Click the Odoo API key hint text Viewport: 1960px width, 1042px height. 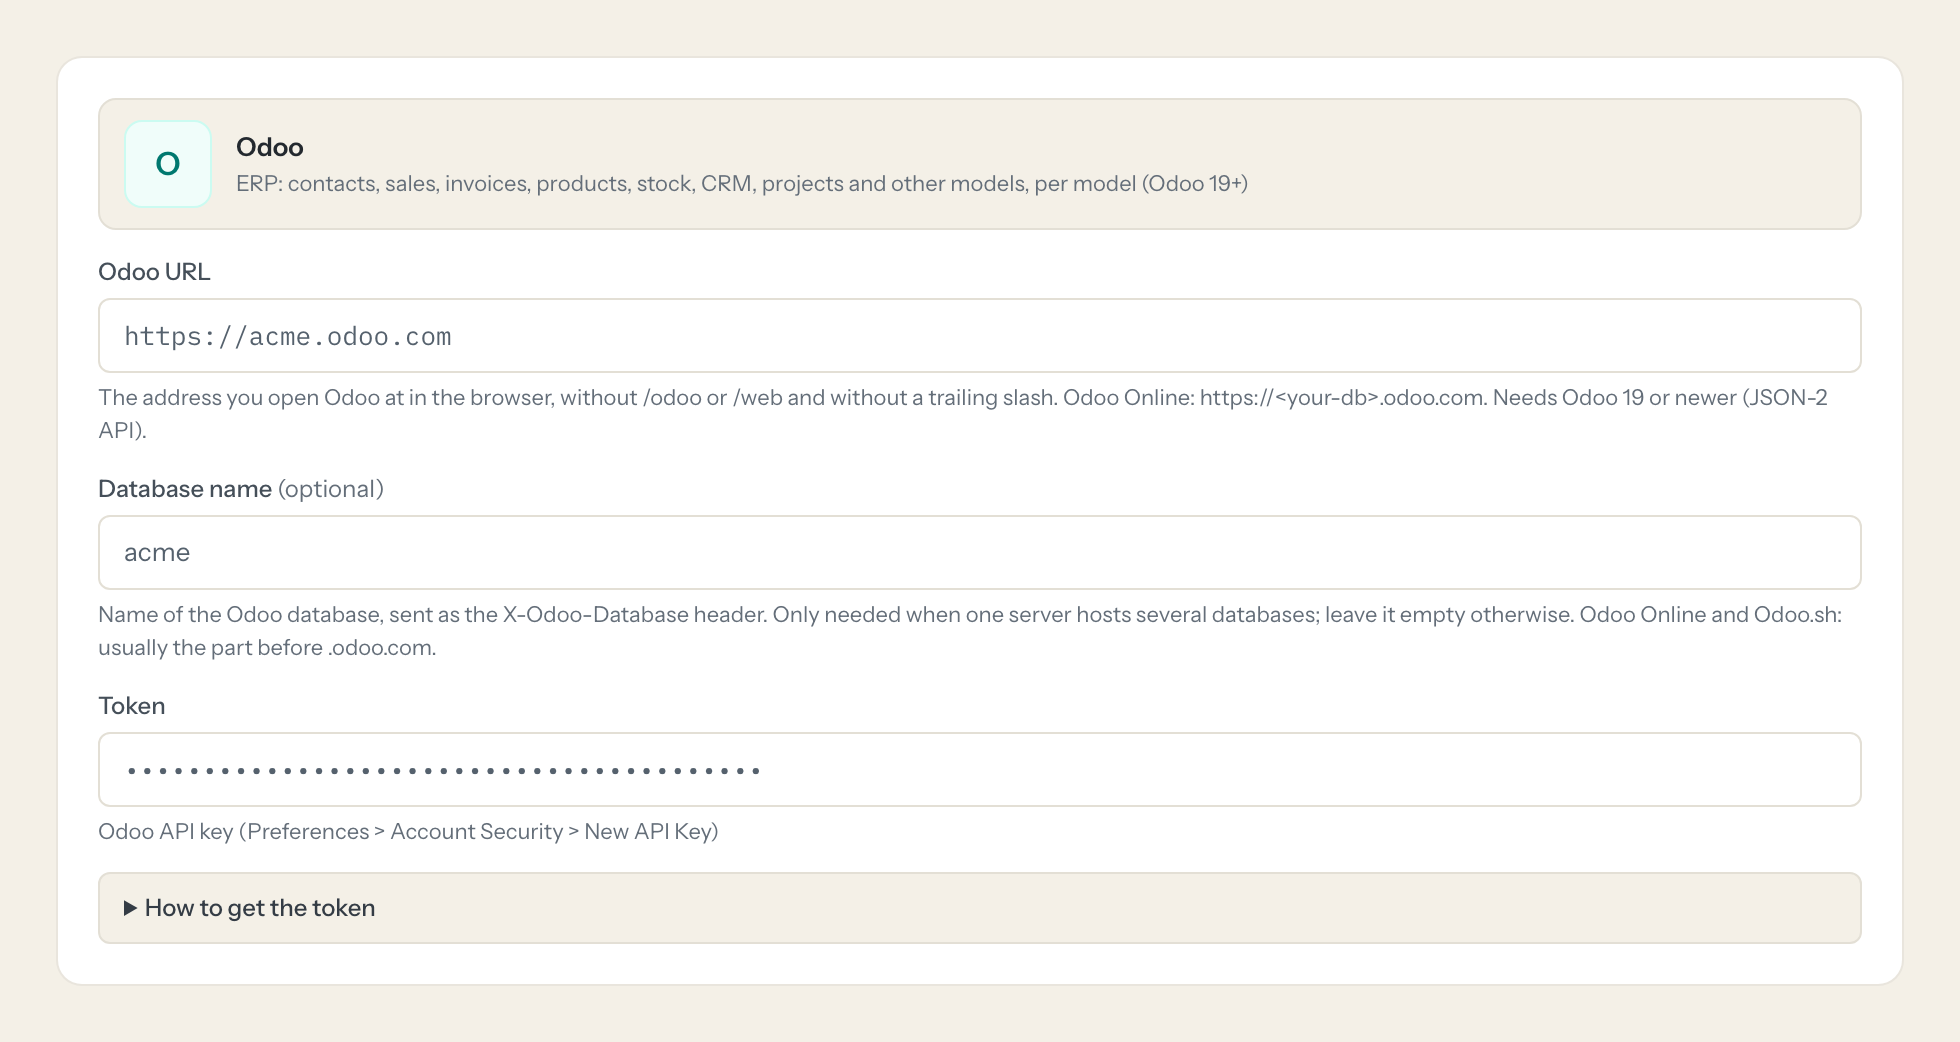(x=408, y=832)
